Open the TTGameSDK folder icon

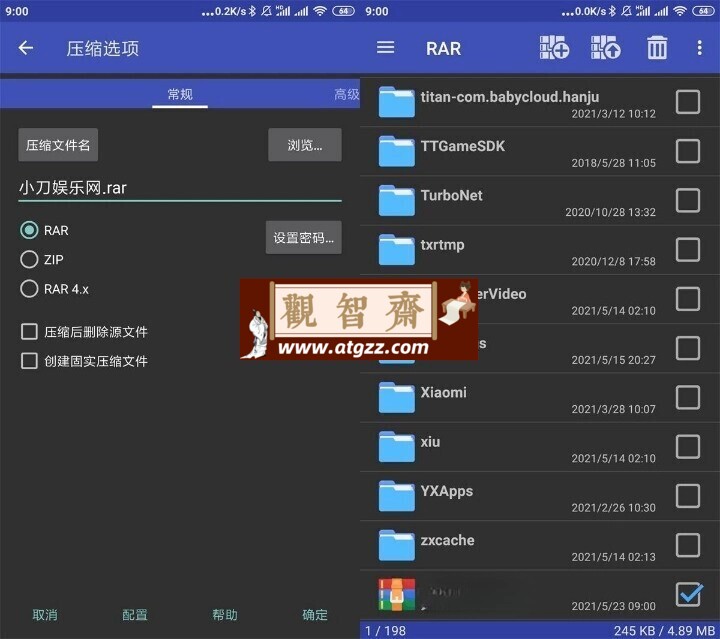397,151
